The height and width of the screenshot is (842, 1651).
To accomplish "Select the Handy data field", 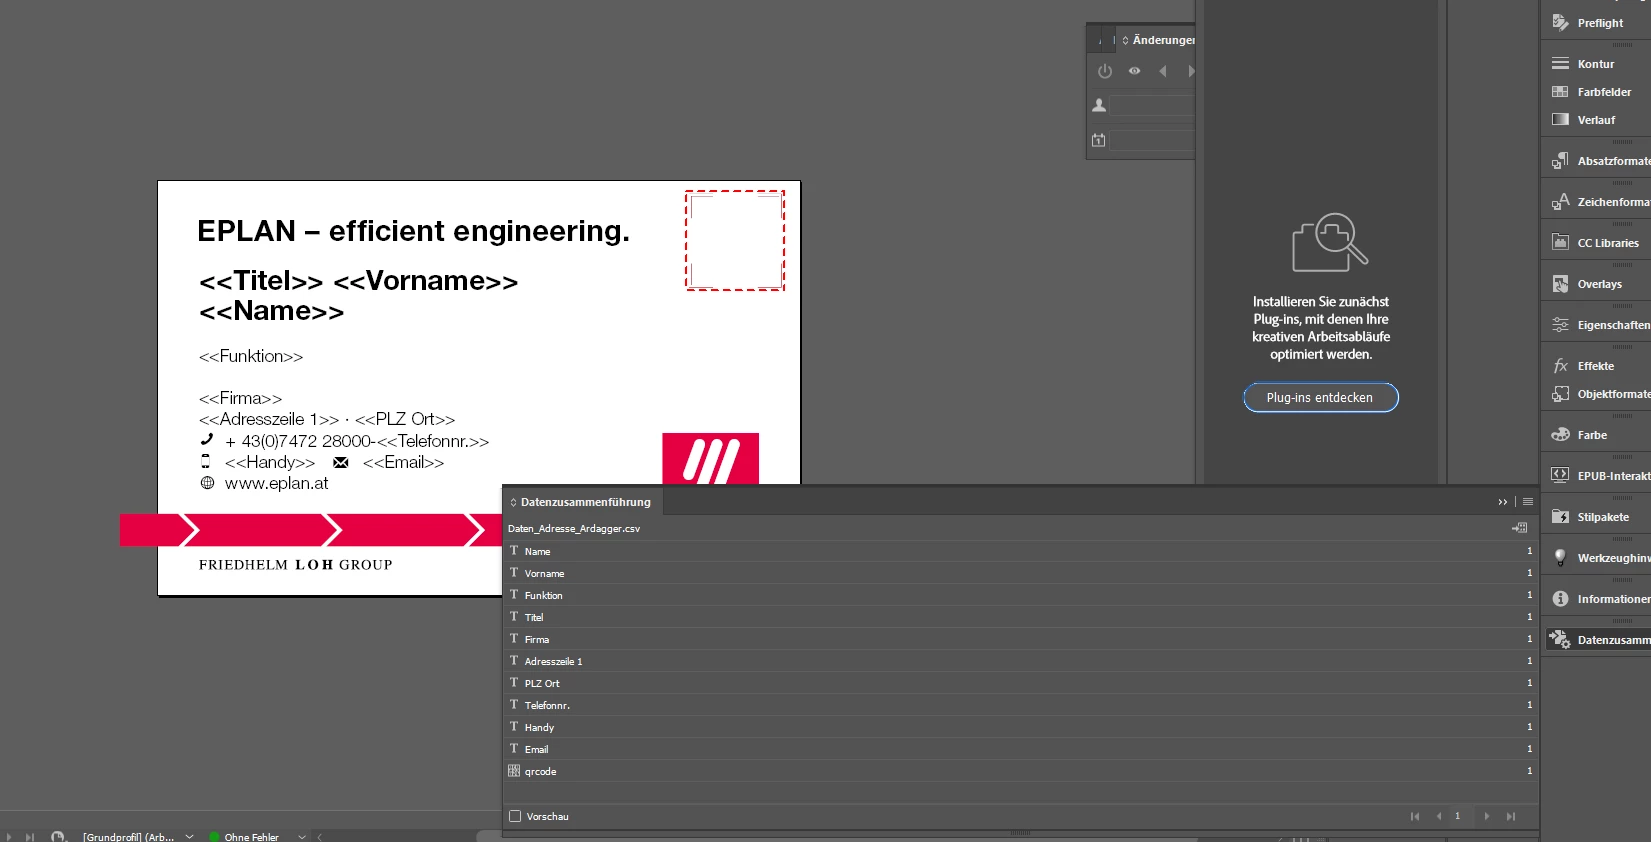I will pos(1020,727).
